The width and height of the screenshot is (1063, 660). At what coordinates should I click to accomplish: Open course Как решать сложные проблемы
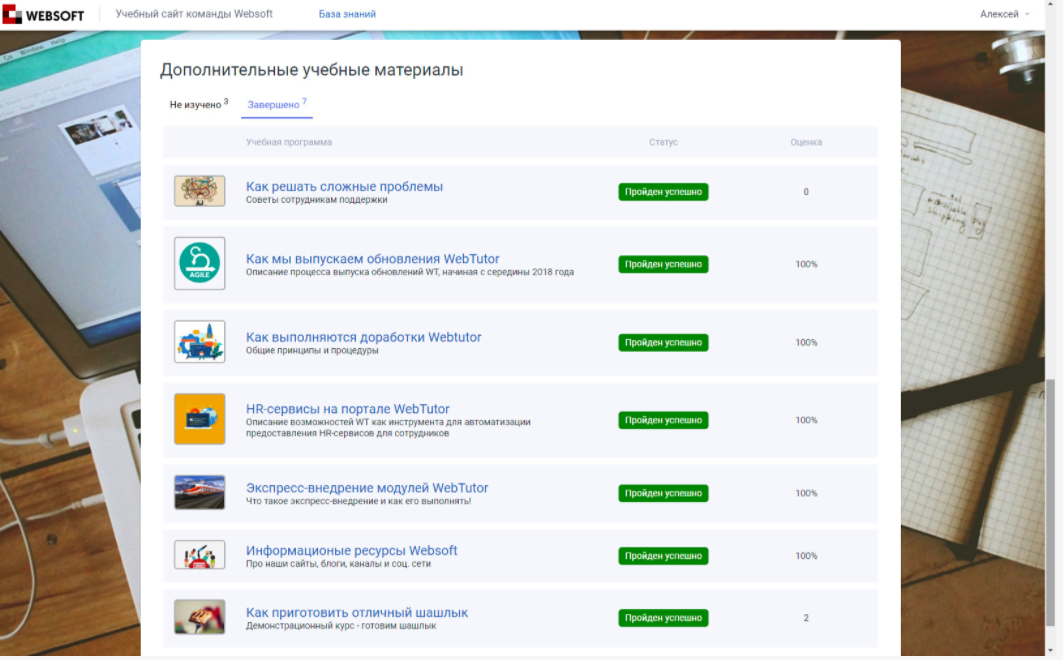[344, 186]
